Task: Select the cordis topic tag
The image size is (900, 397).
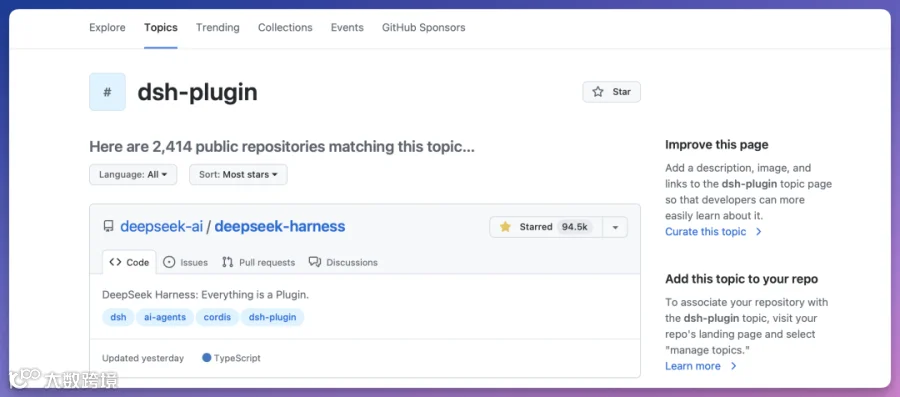Action: pos(218,317)
